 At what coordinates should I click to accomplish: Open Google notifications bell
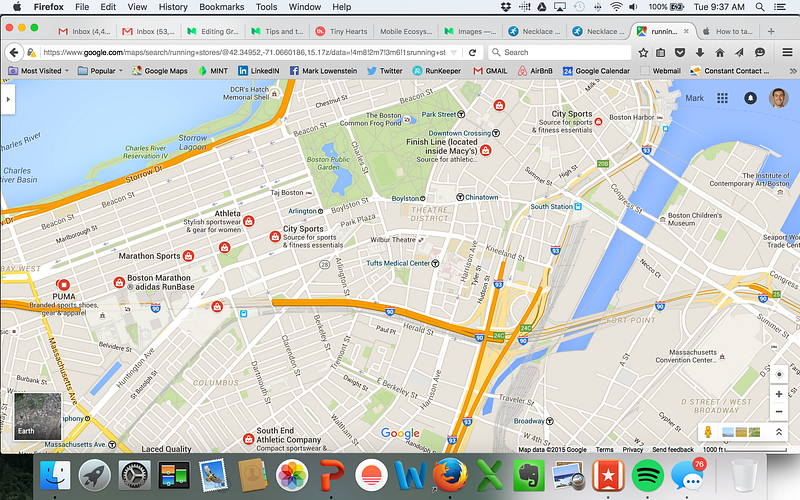click(x=751, y=98)
